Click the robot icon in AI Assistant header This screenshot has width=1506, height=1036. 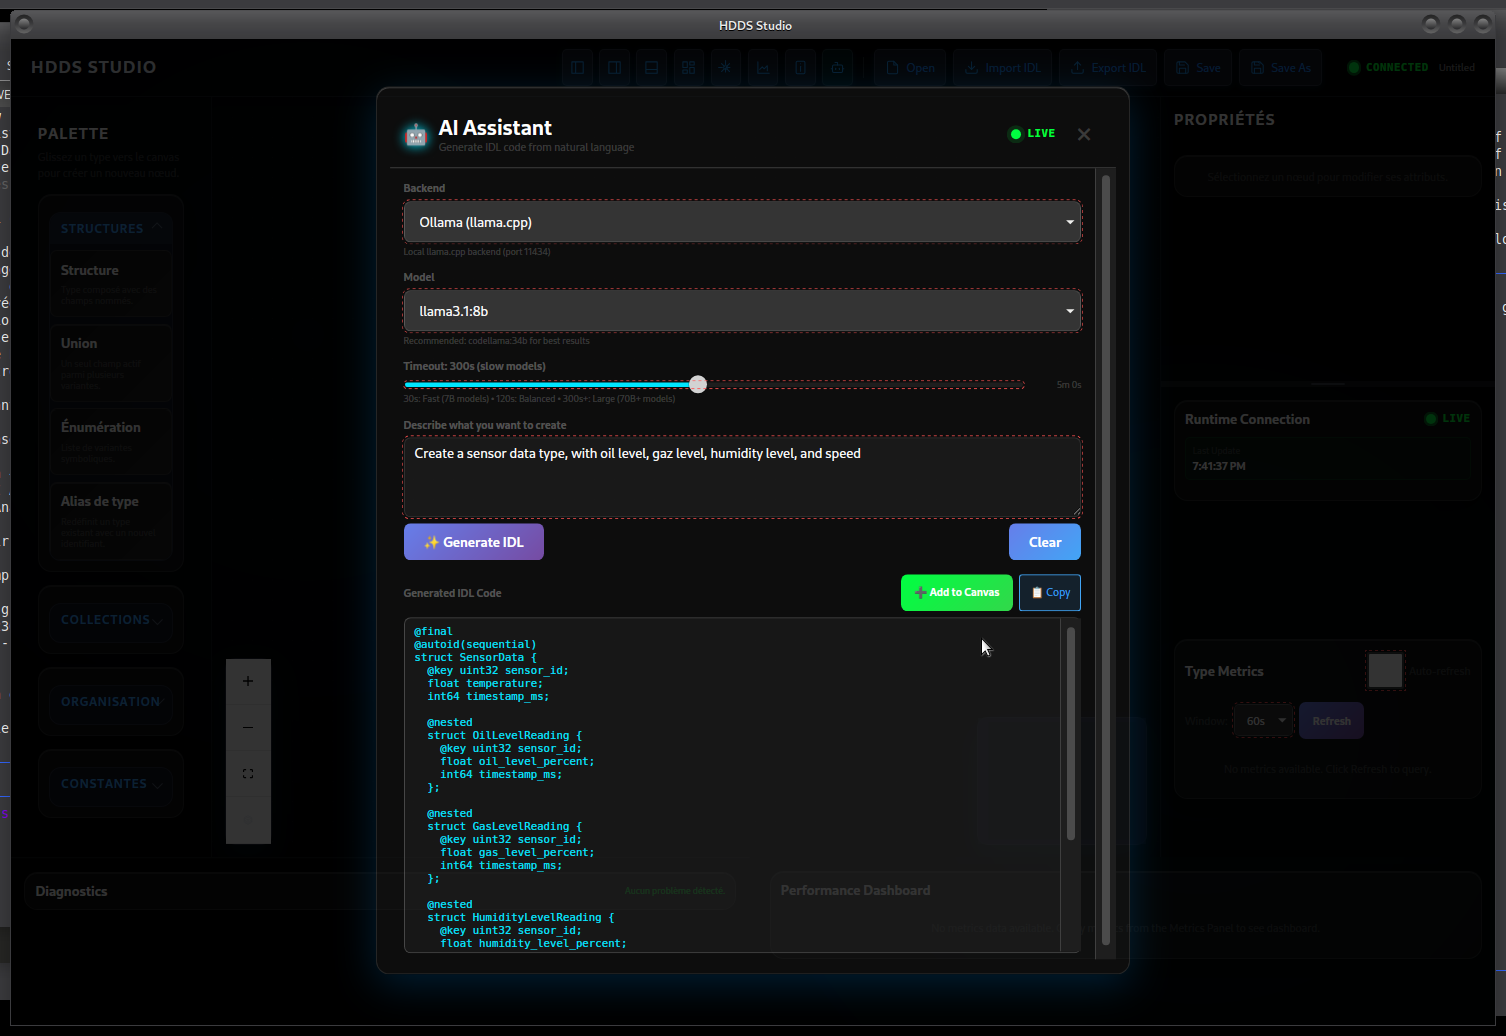pyautogui.click(x=416, y=135)
